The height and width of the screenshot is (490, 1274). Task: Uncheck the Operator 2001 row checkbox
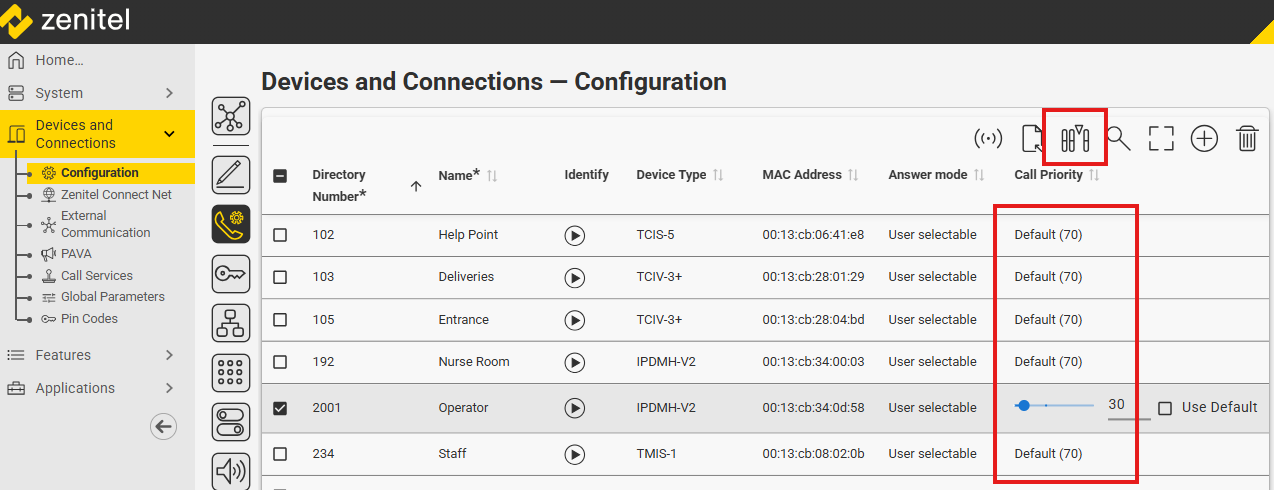(280, 408)
